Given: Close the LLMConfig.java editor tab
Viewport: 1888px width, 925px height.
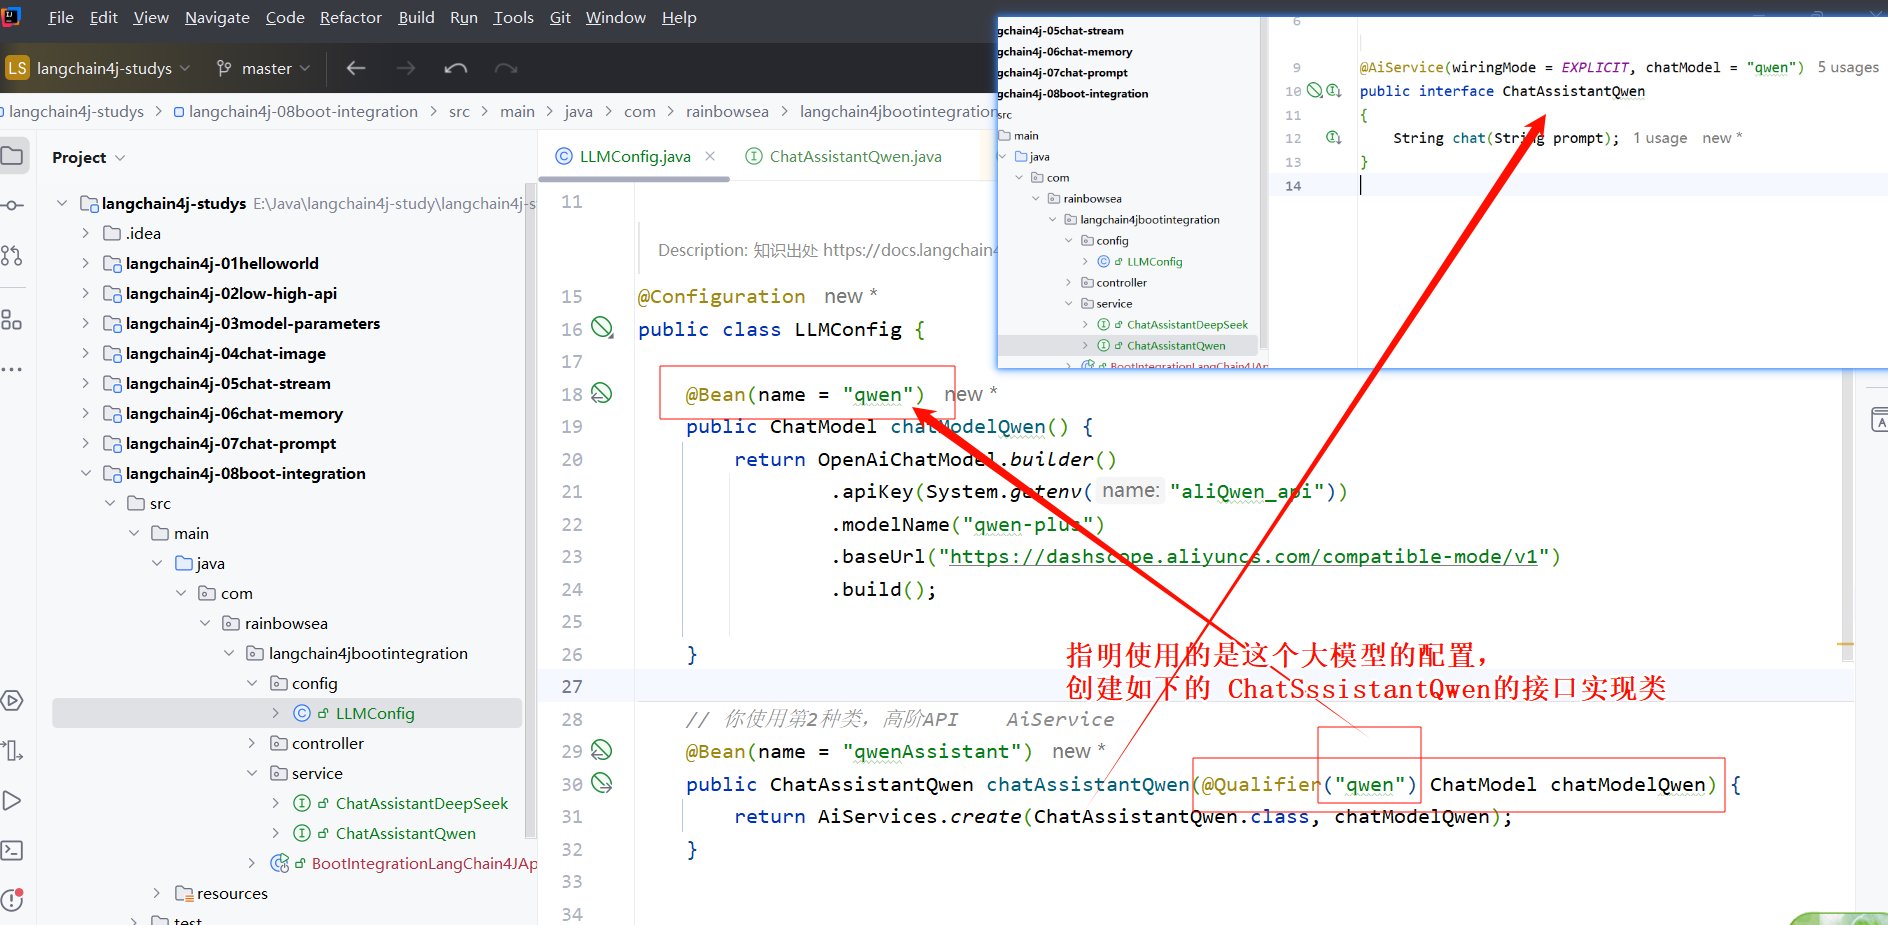Looking at the screenshot, I should pos(710,156).
